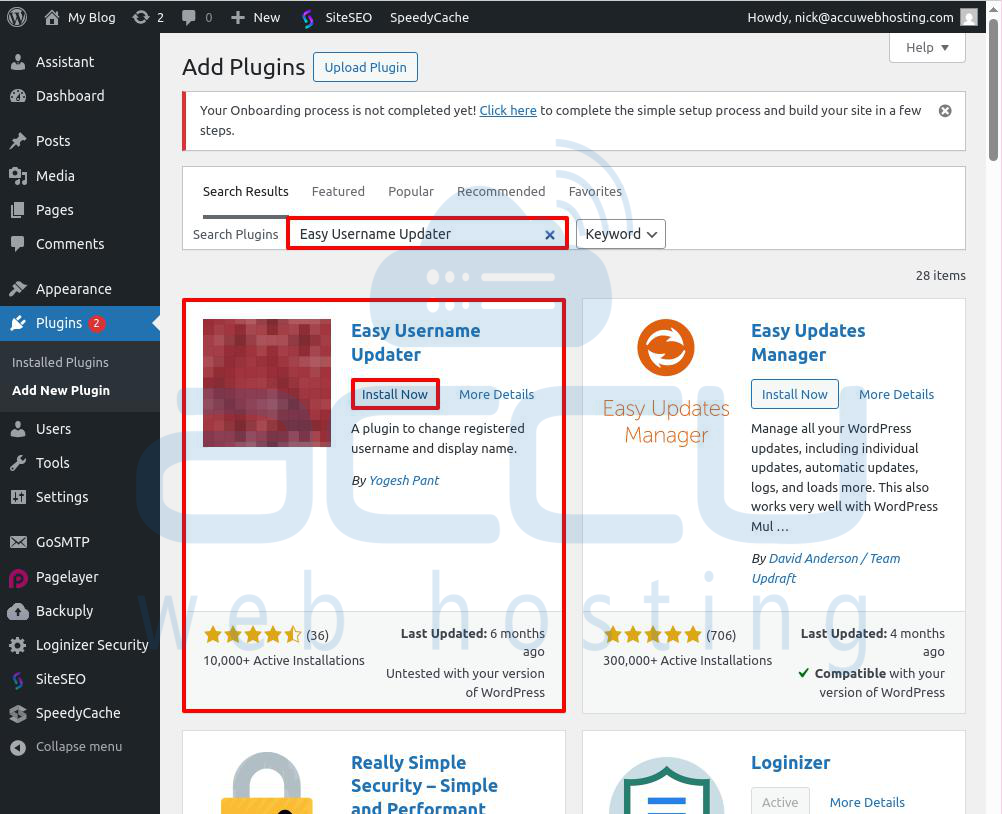Open Plugins menu with 2 badge
The image size is (1002, 814).
(80, 323)
